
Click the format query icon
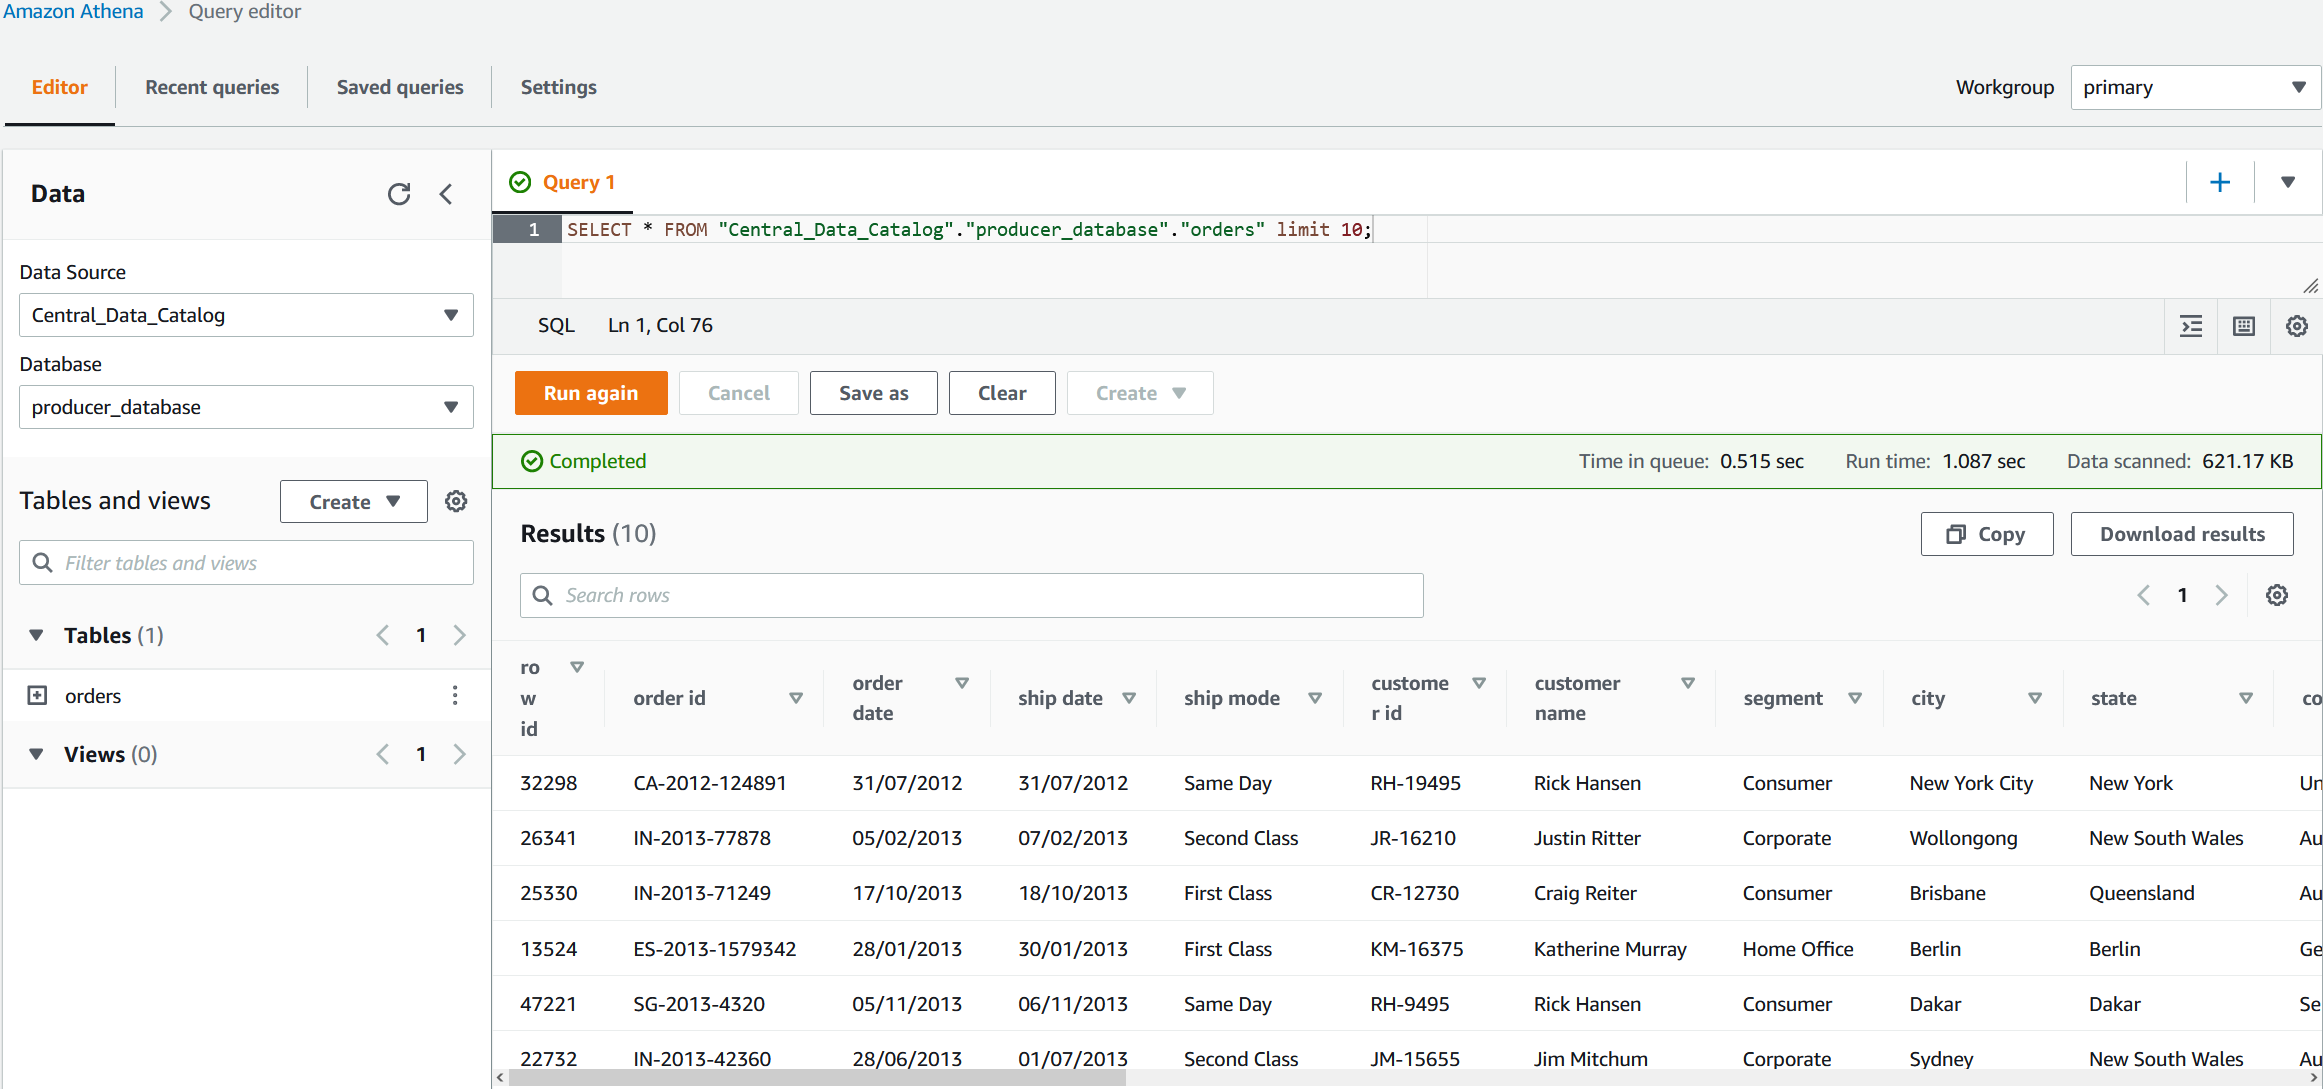[x=2190, y=326]
